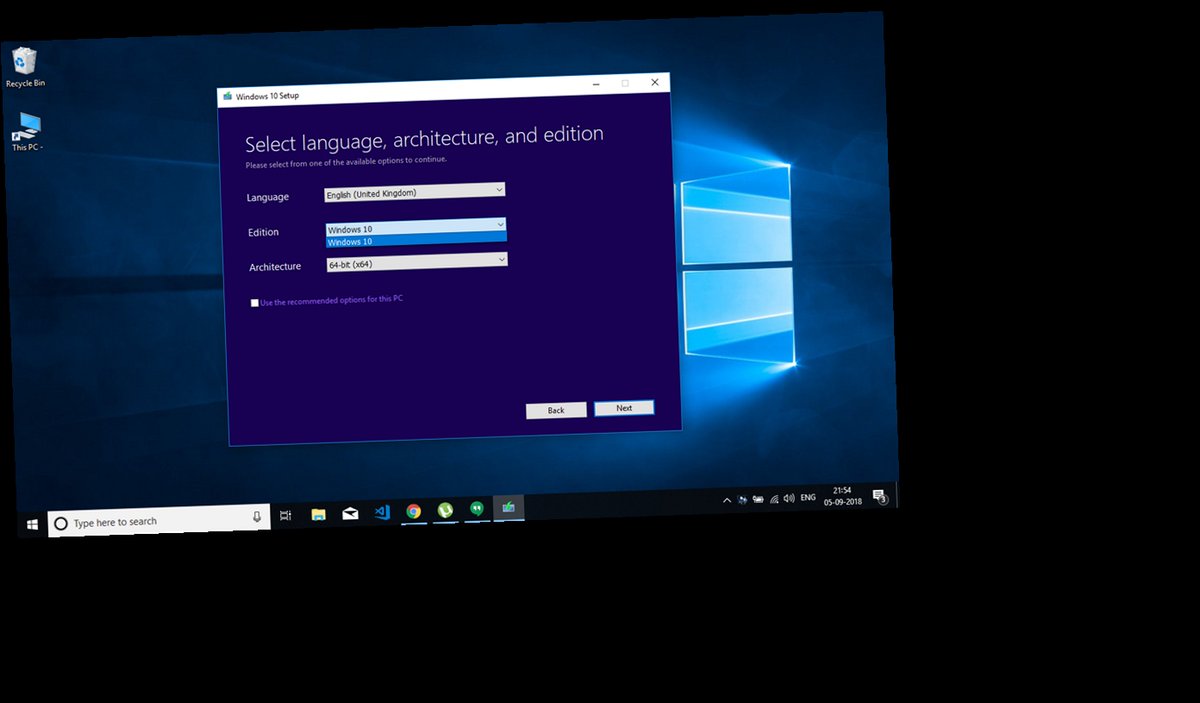Viewport: 1200px width, 703px height.
Task: Open the battery status tray icon
Action: (x=758, y=499)
